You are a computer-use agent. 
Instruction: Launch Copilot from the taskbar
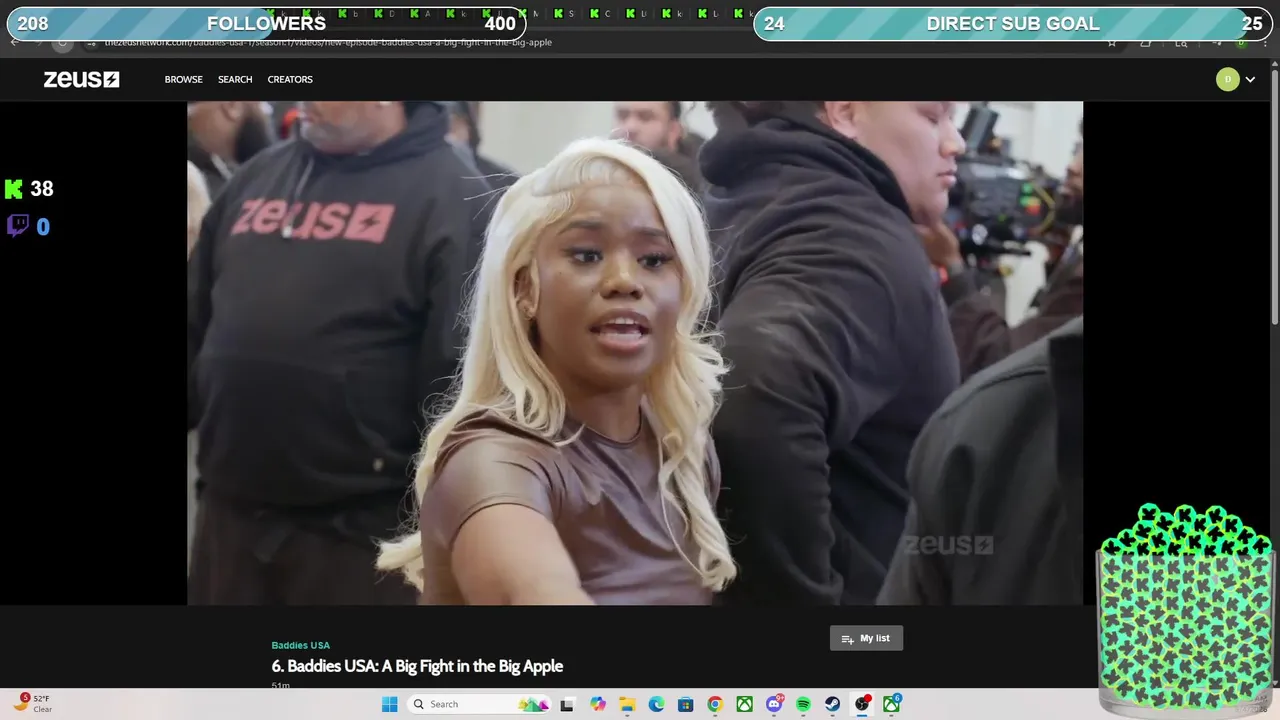coord(598,704)
